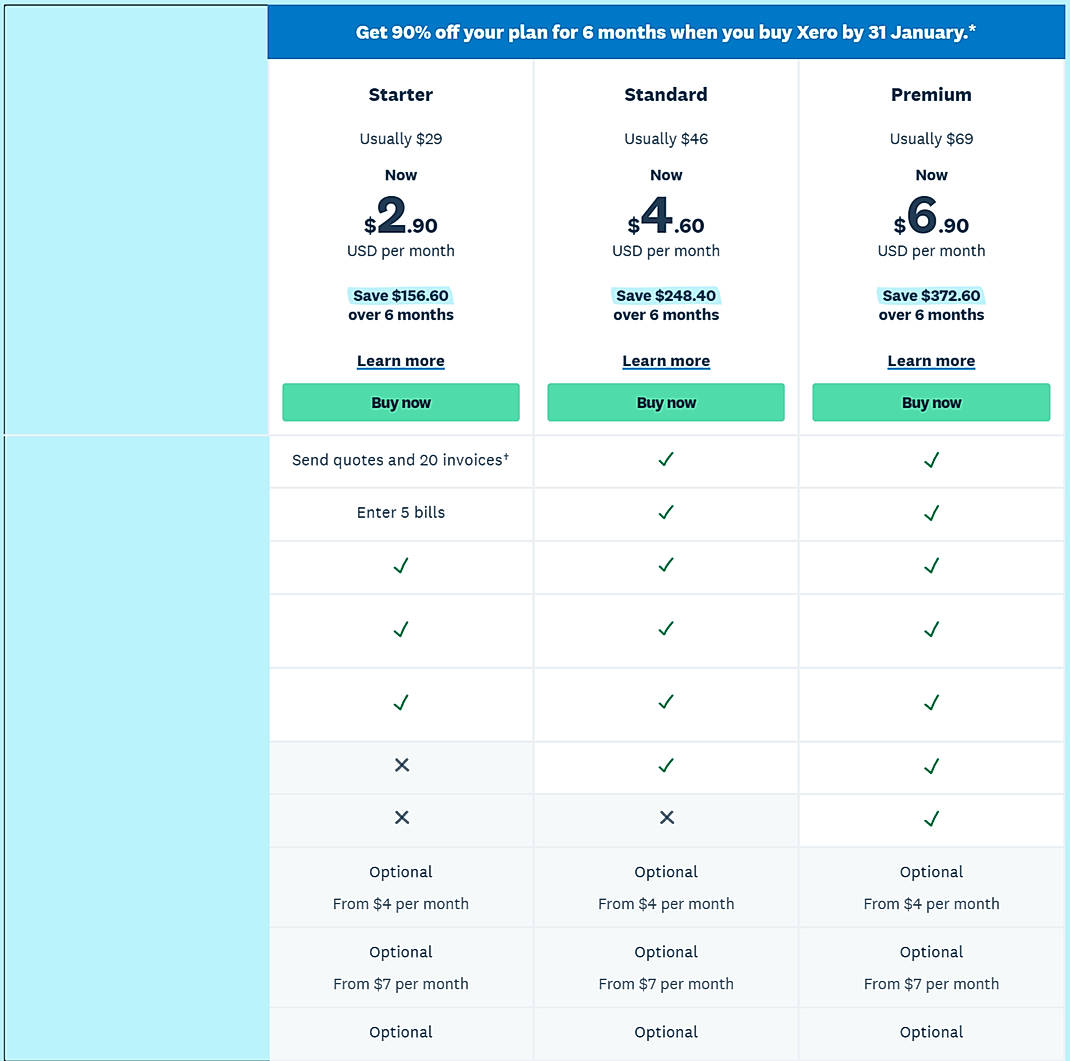The height and width of the screenshot is (1061, 1070).
Task: Click Standard's checkmark in the quotes and invoices row
Action: pyautogui.click(x=666, y=459)
